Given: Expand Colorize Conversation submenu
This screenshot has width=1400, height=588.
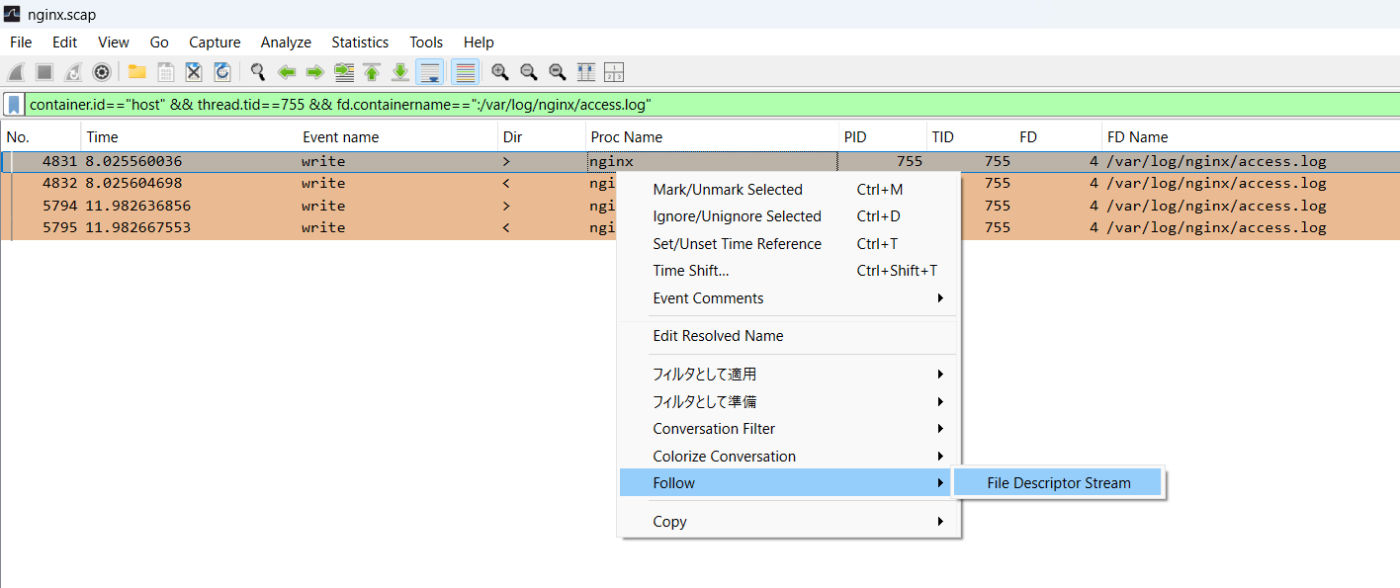Looking at the screenshot, I should click(788, 456).
